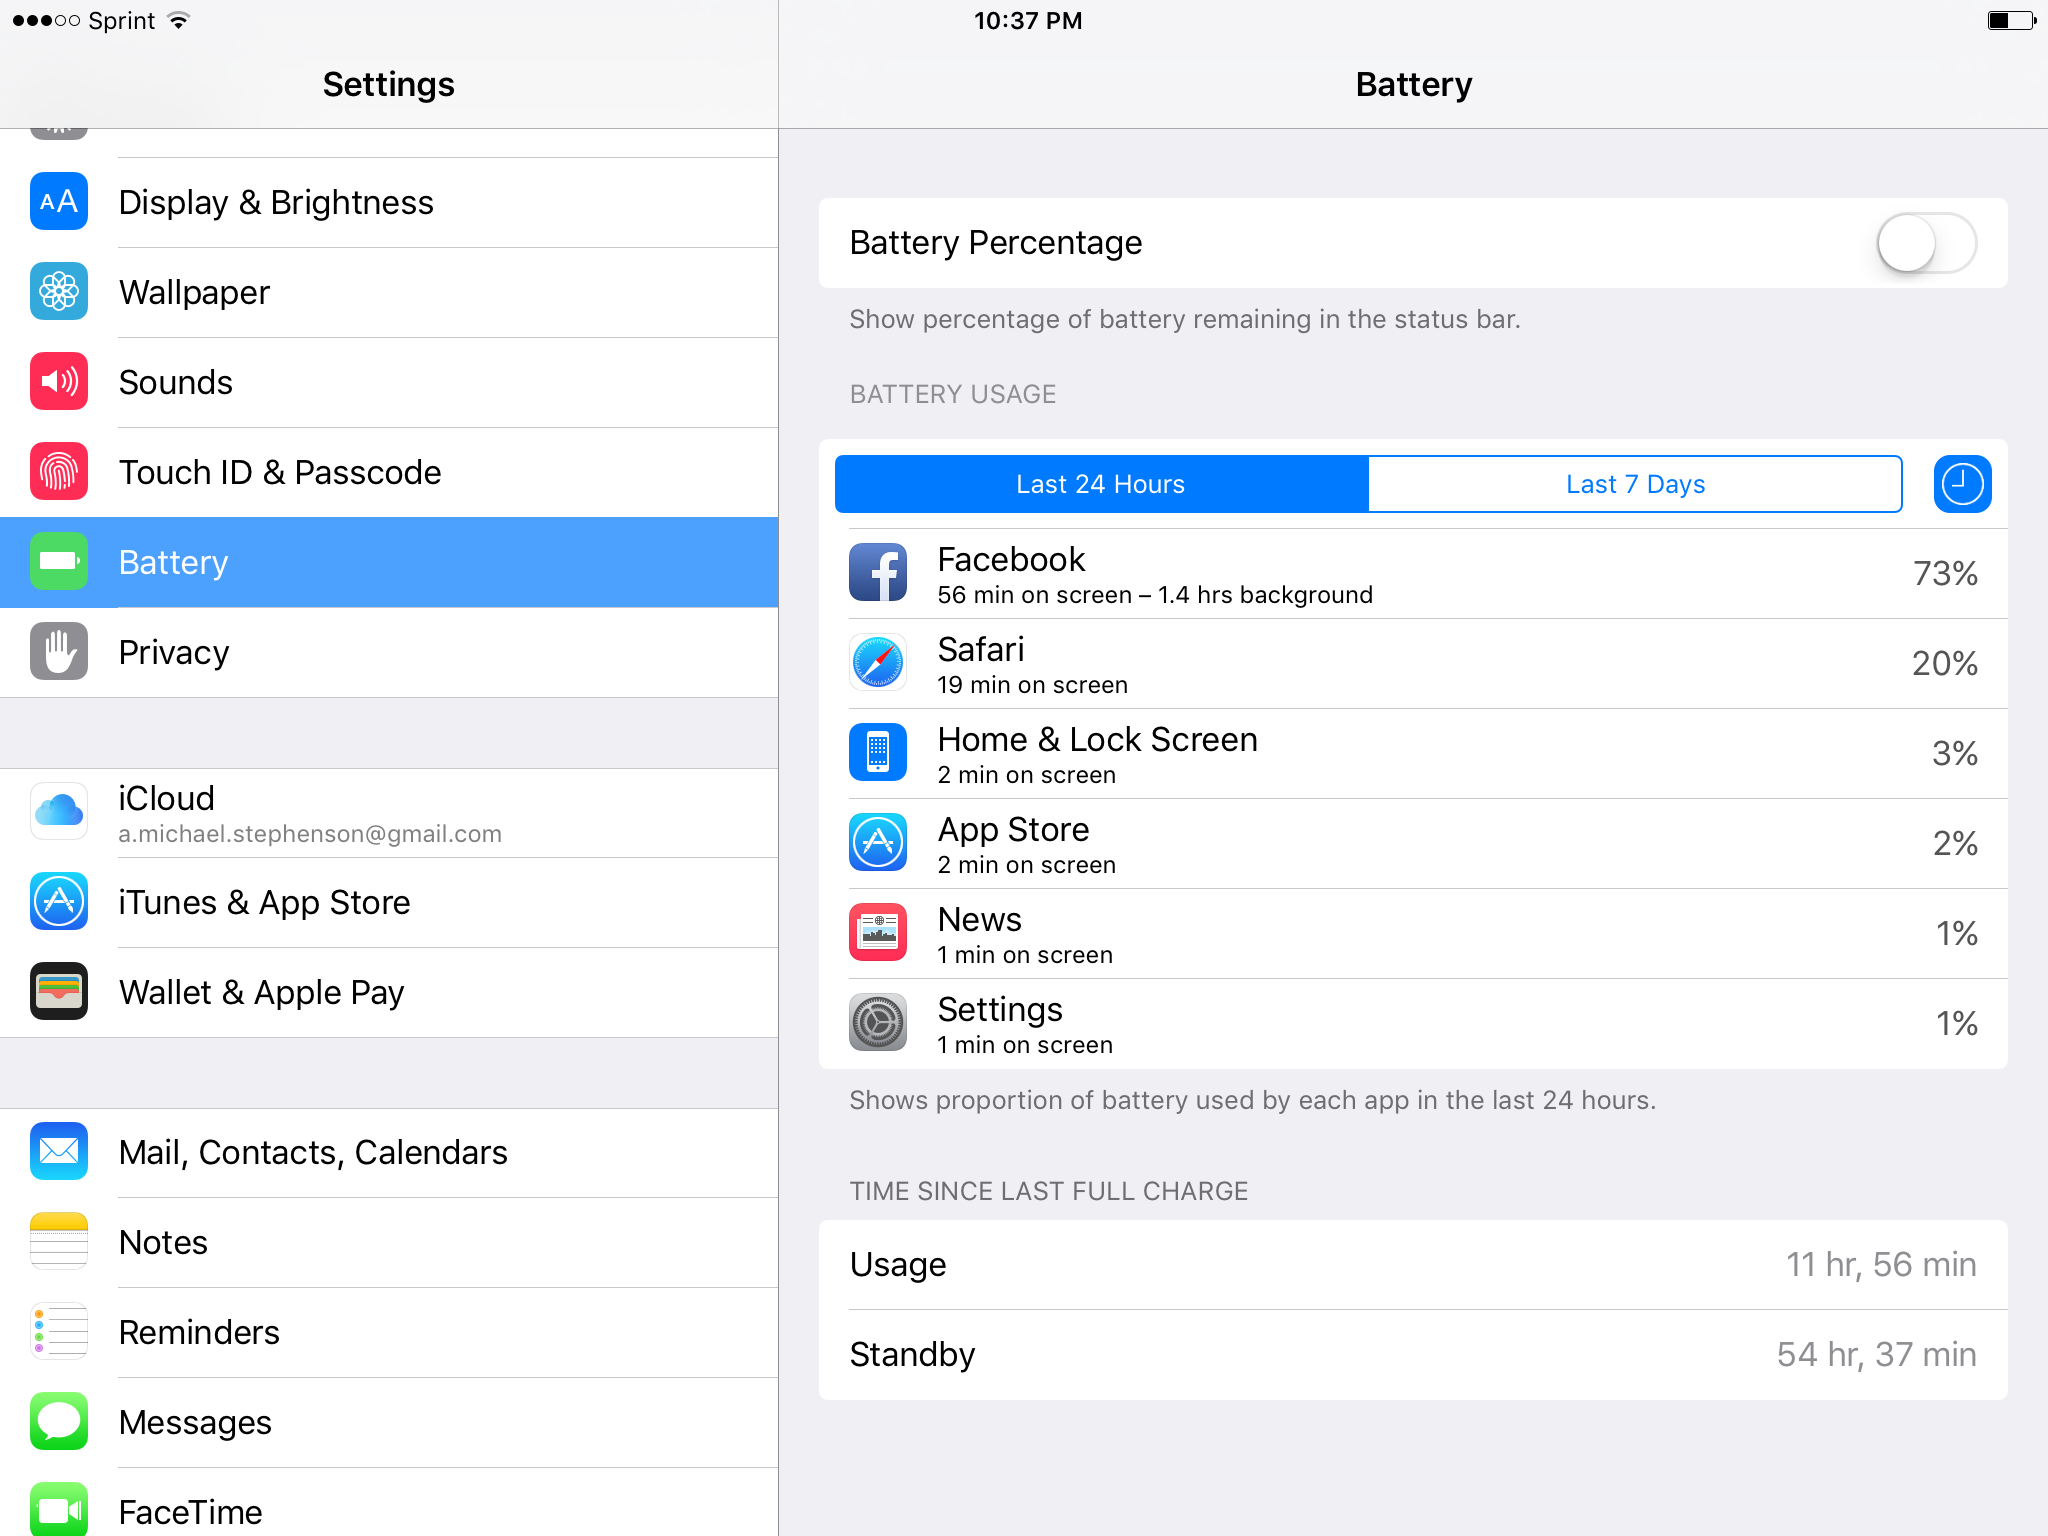Viewport: 2048px width, 1536px height.
Task: Open Privacy hand icon settings
Action: tap(59, 651)
